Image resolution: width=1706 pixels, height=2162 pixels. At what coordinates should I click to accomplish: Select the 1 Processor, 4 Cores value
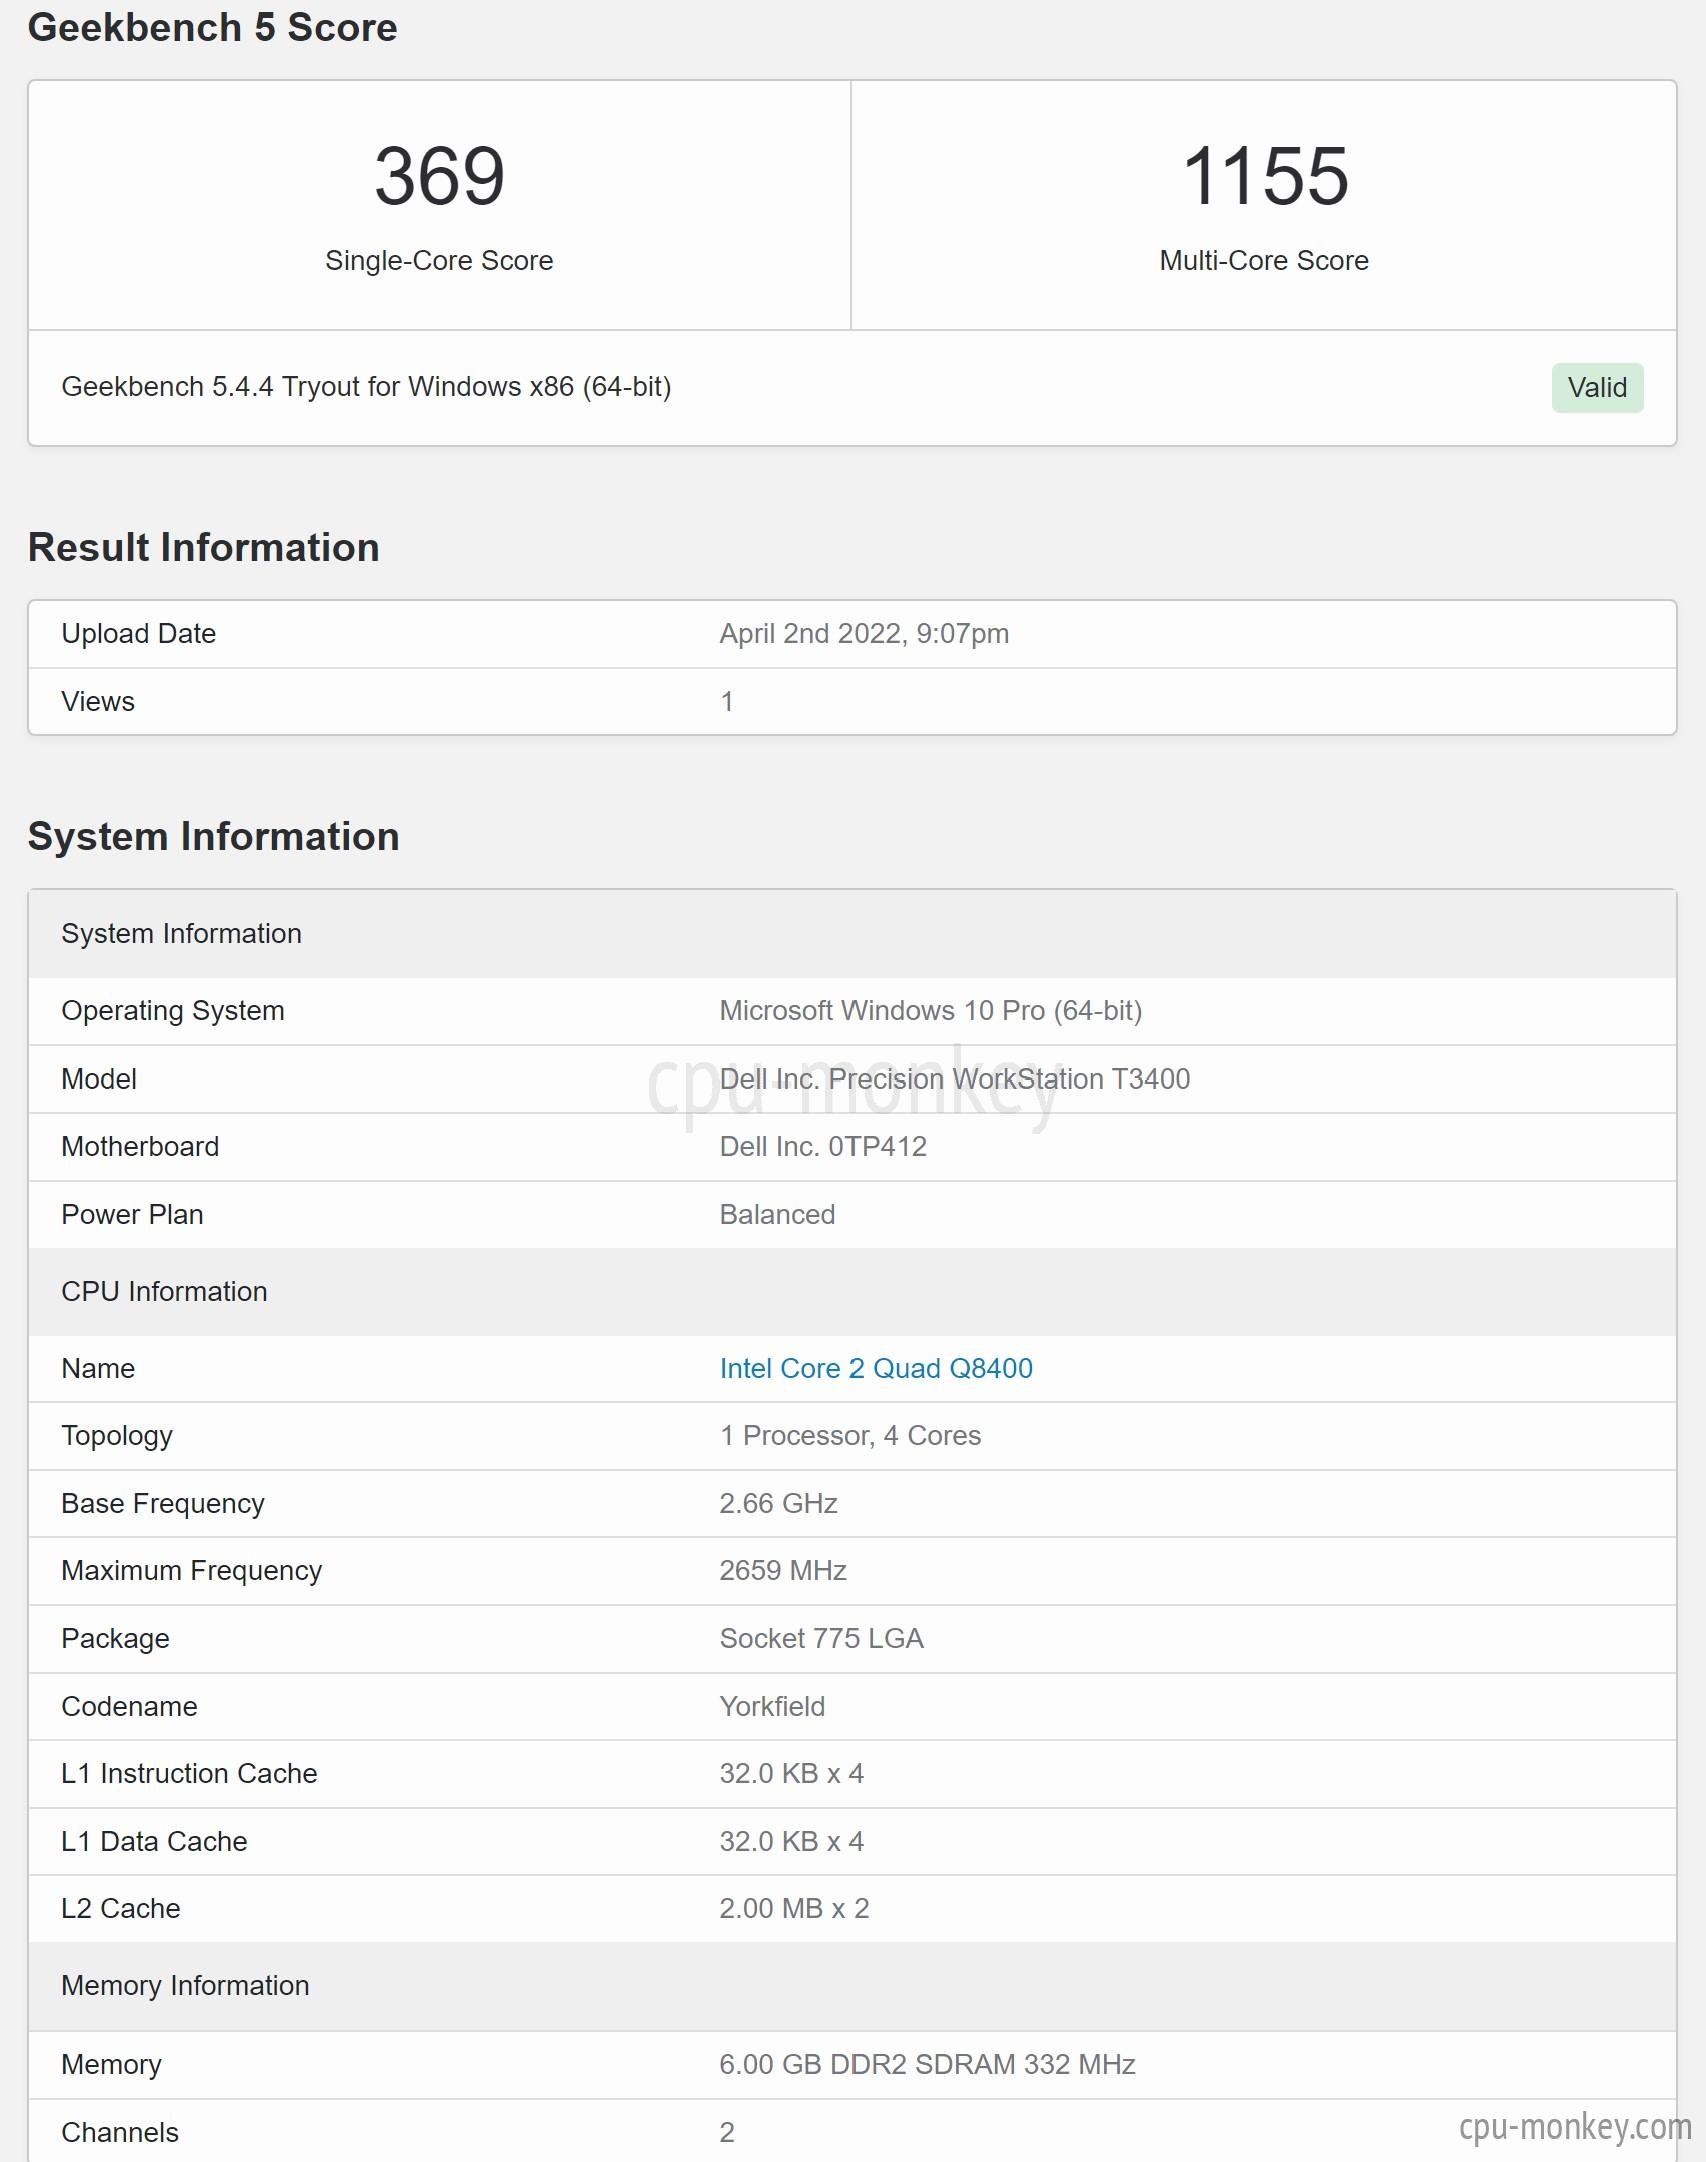coord(850,1436)
